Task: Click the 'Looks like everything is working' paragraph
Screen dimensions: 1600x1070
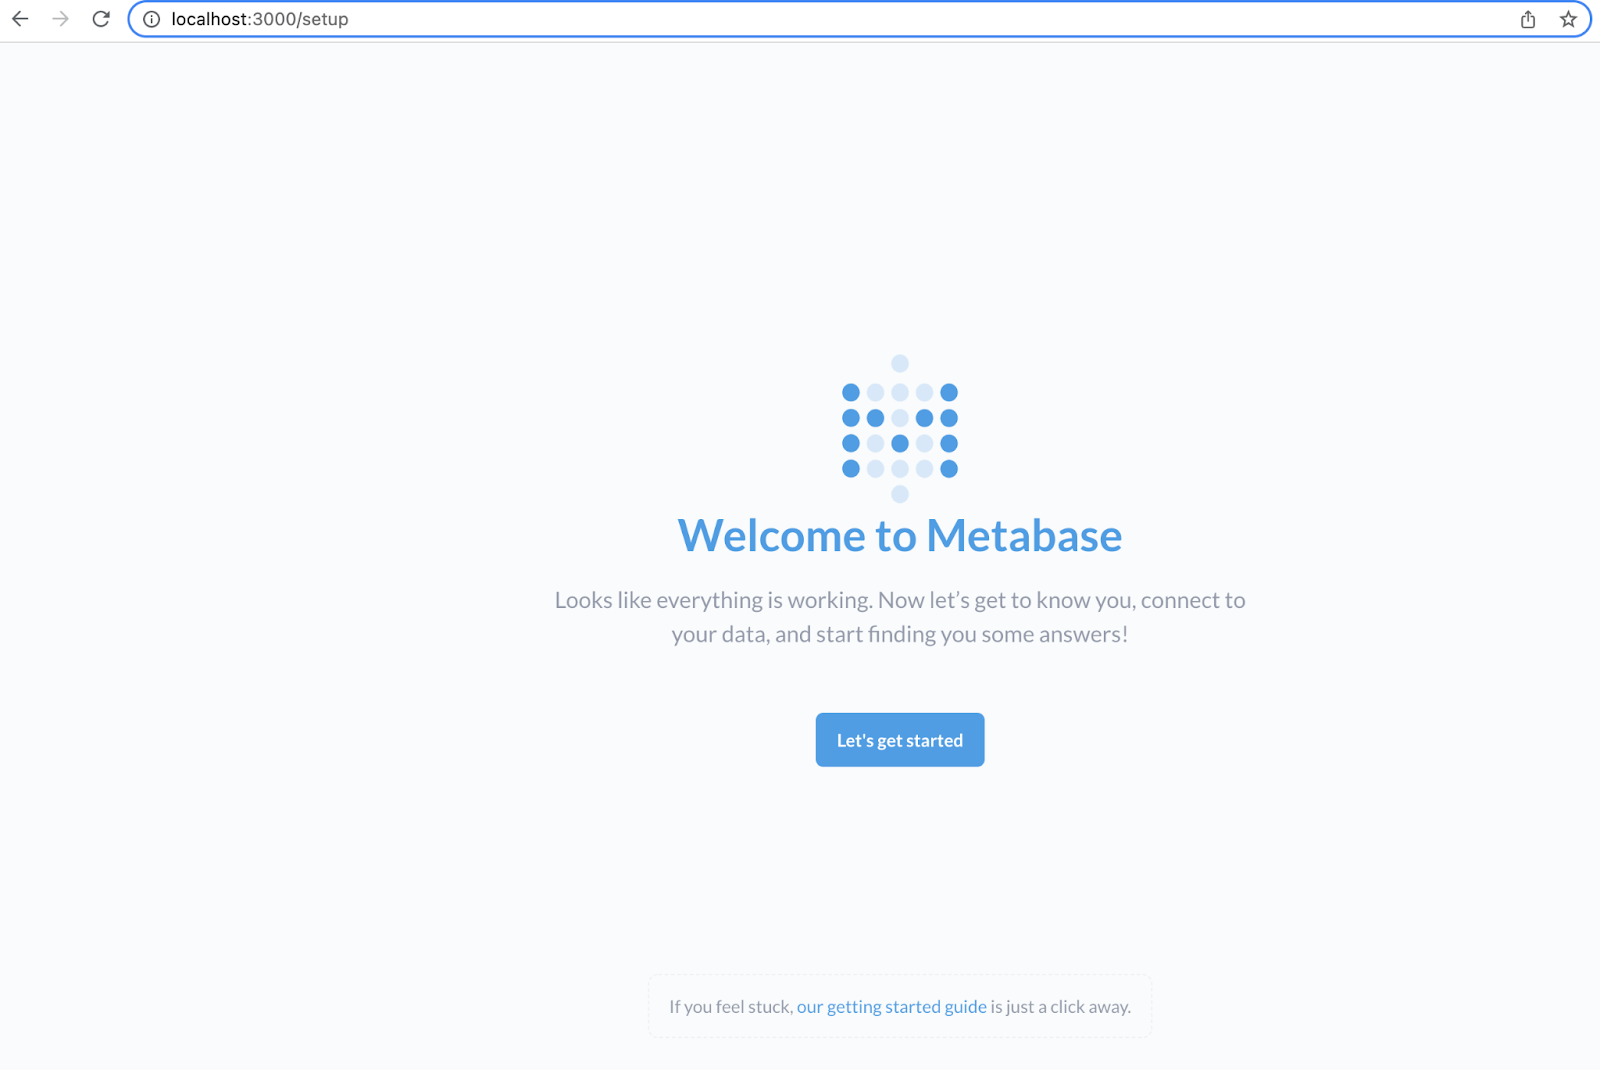Action: click(x=900, y=617)
